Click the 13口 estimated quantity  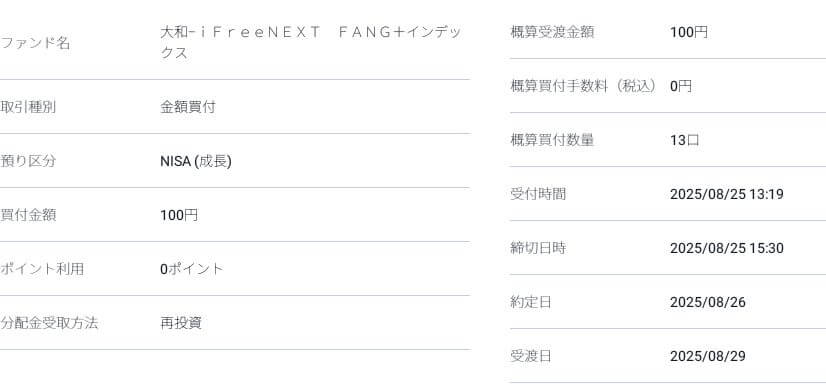(684, 140)
